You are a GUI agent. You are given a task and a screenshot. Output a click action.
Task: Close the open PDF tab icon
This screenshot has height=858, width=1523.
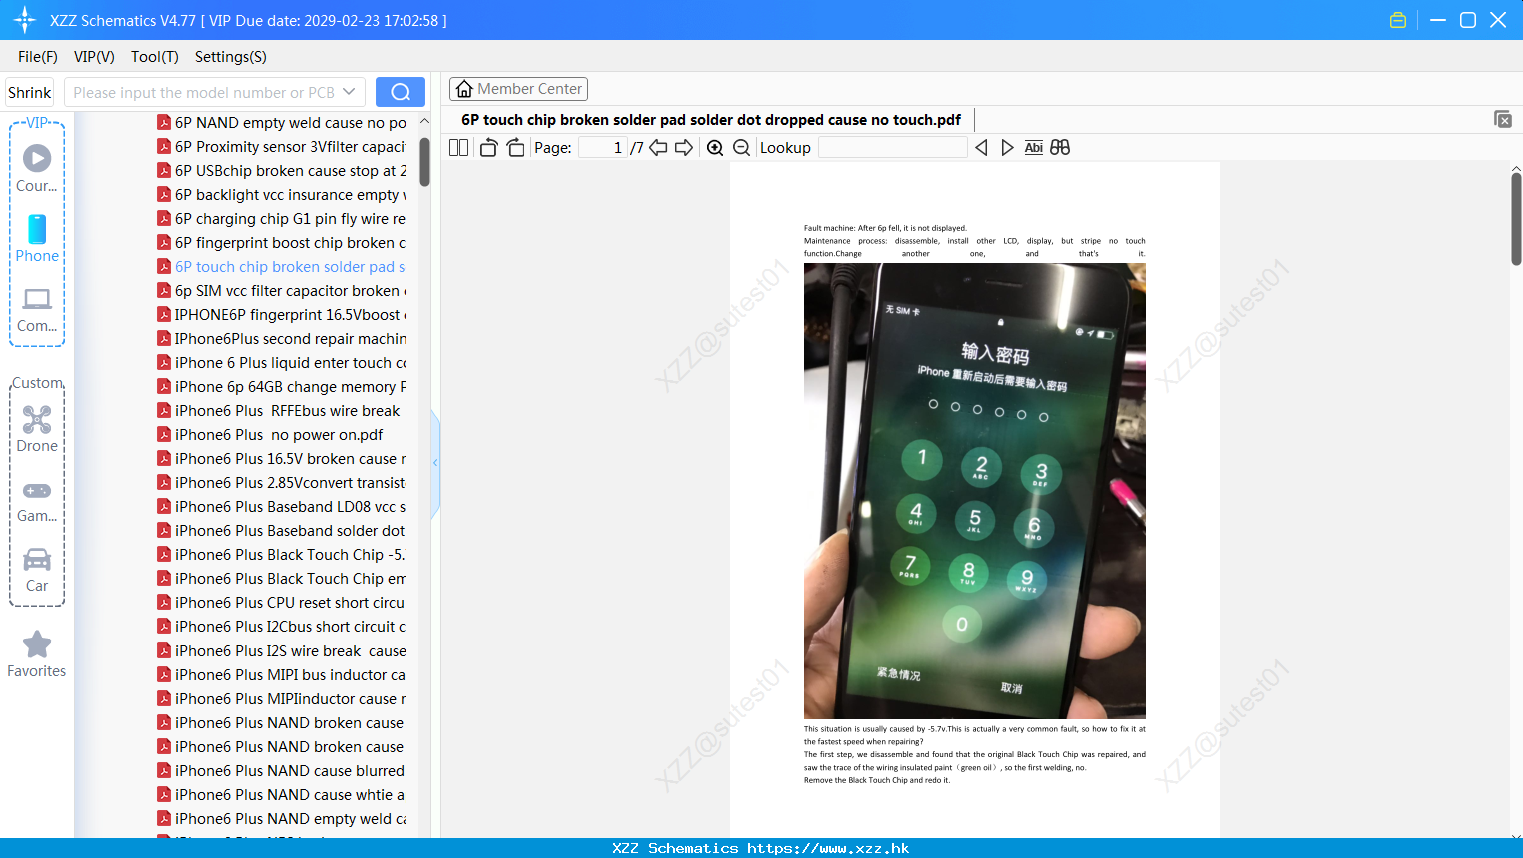1503,119
